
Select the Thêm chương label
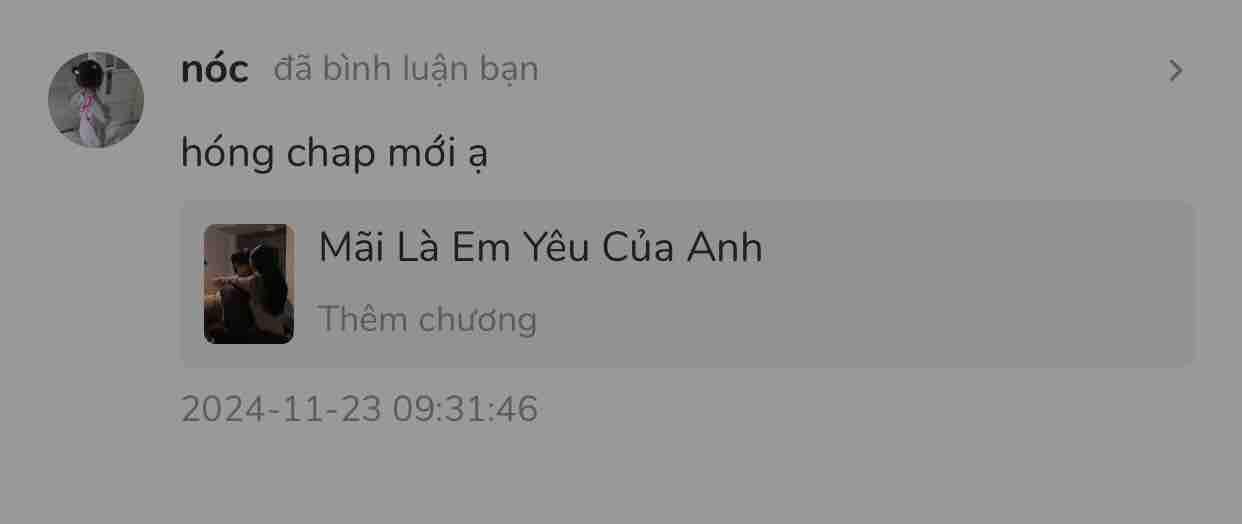coord(427,320)
